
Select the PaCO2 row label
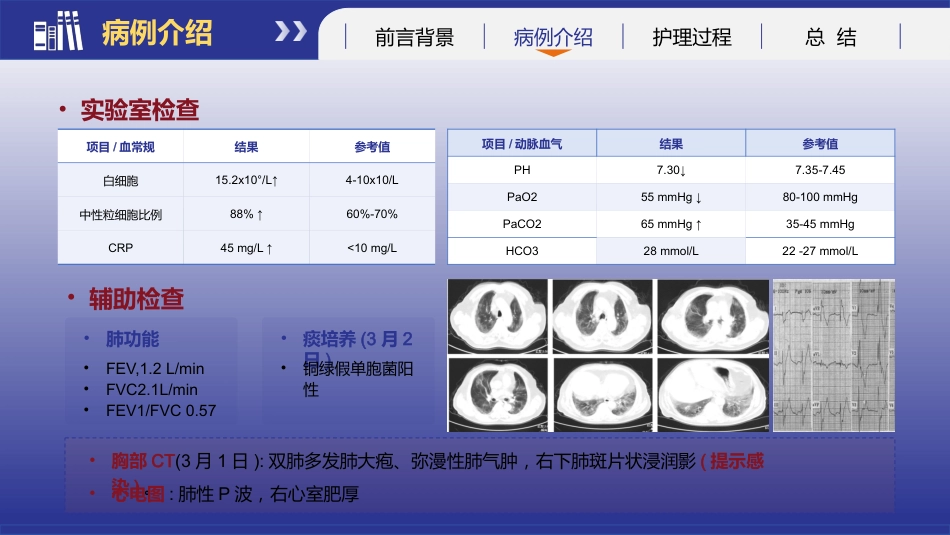pyautogui.click(x=522, y=224)
